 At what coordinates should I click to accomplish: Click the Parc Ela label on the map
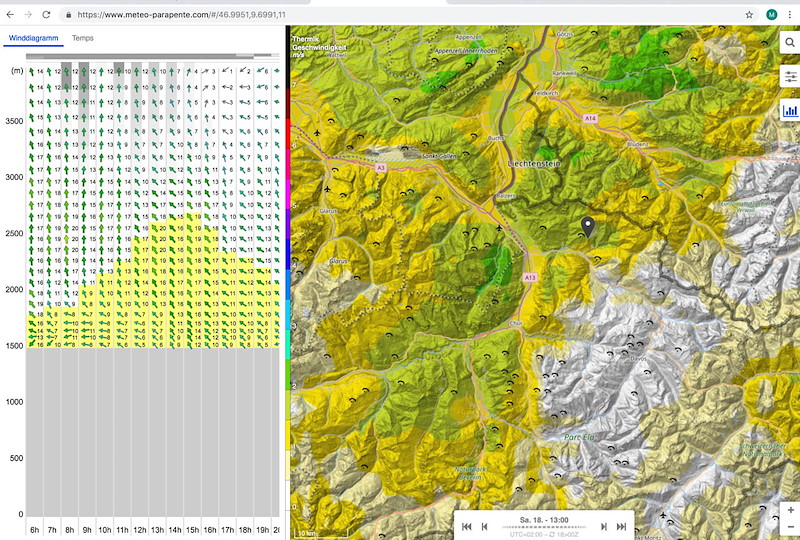pos(580,437)
